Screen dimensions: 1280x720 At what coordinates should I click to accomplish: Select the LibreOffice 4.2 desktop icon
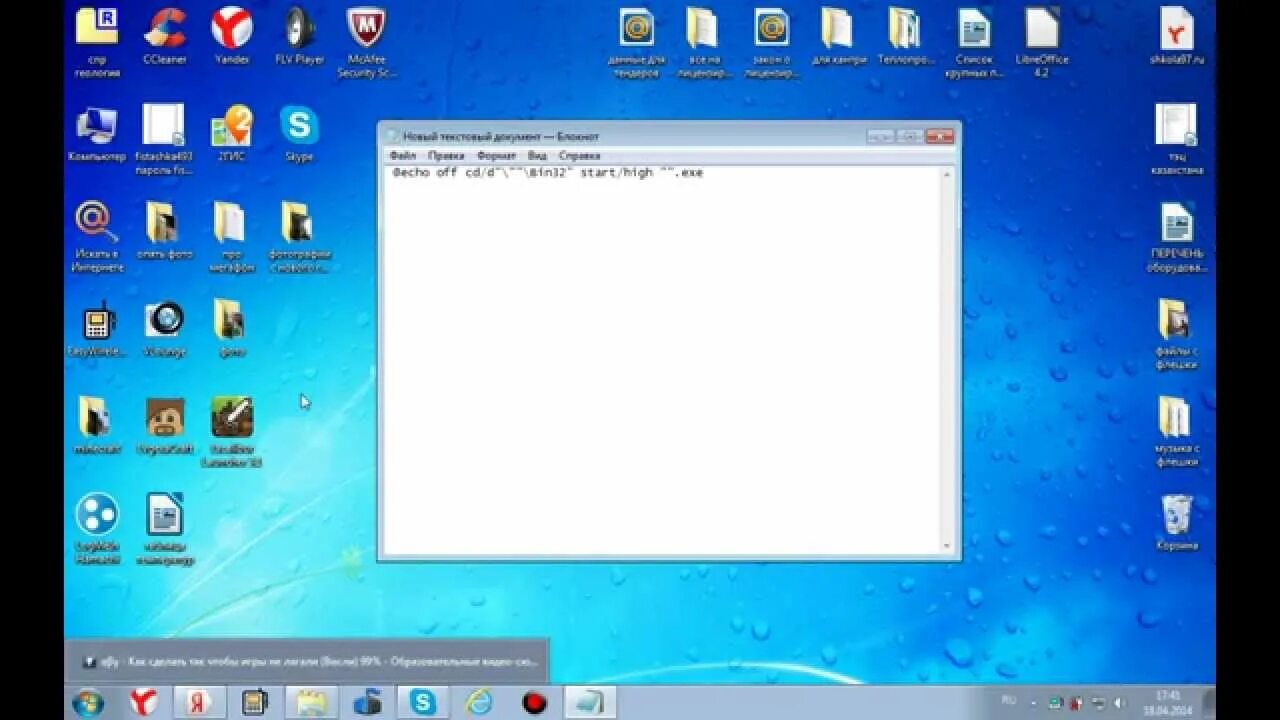pos(1041,43)
